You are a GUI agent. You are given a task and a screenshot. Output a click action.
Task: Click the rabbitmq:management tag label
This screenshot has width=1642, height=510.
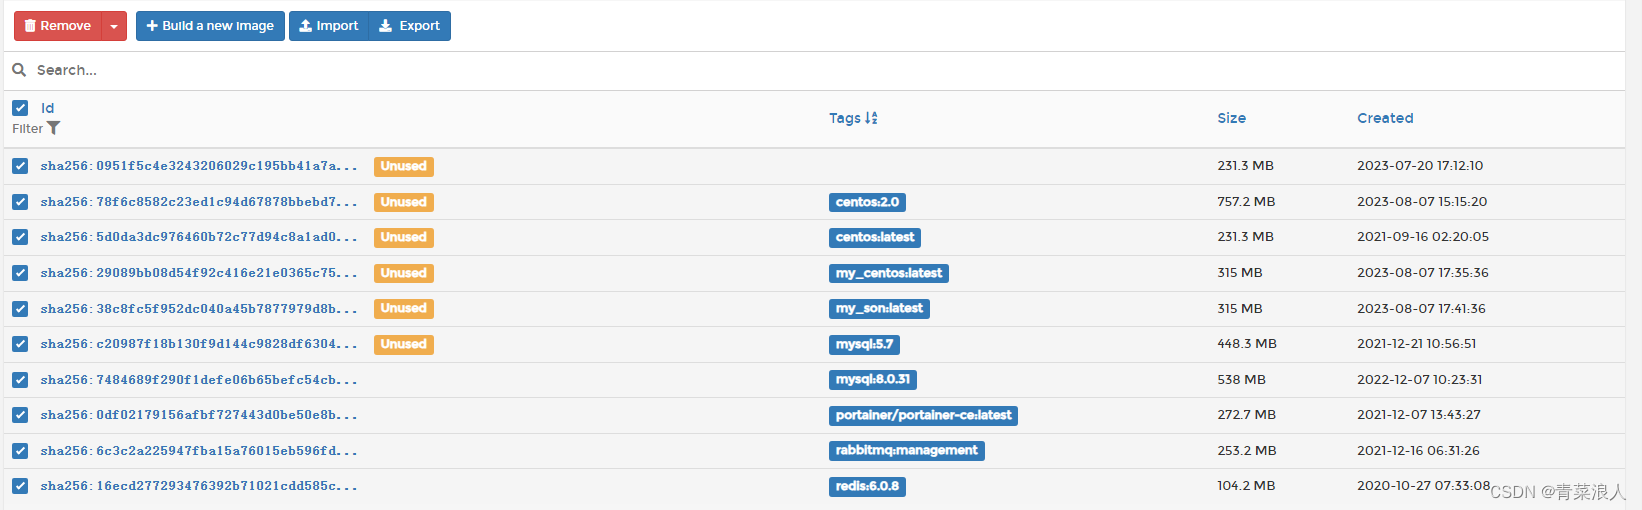[x=907, y=451]
